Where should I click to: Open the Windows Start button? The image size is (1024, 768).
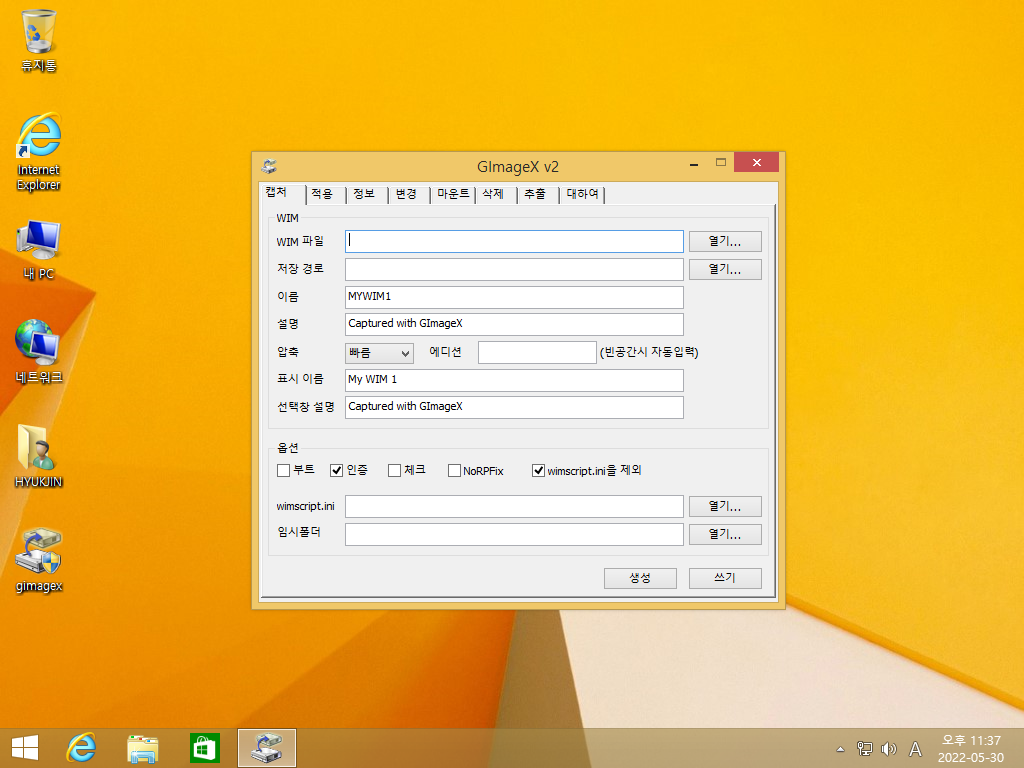click(25, 748)
